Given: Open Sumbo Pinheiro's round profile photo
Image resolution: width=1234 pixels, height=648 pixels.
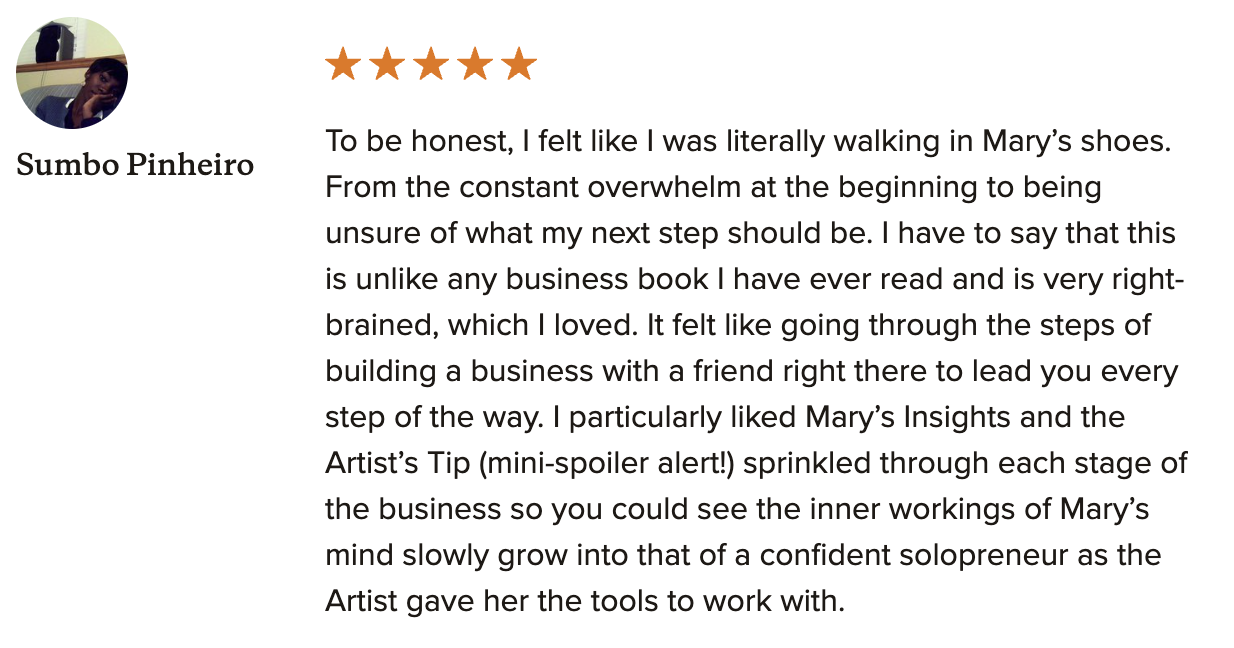Looking at the screenshot, I should [x=72, y=73].
